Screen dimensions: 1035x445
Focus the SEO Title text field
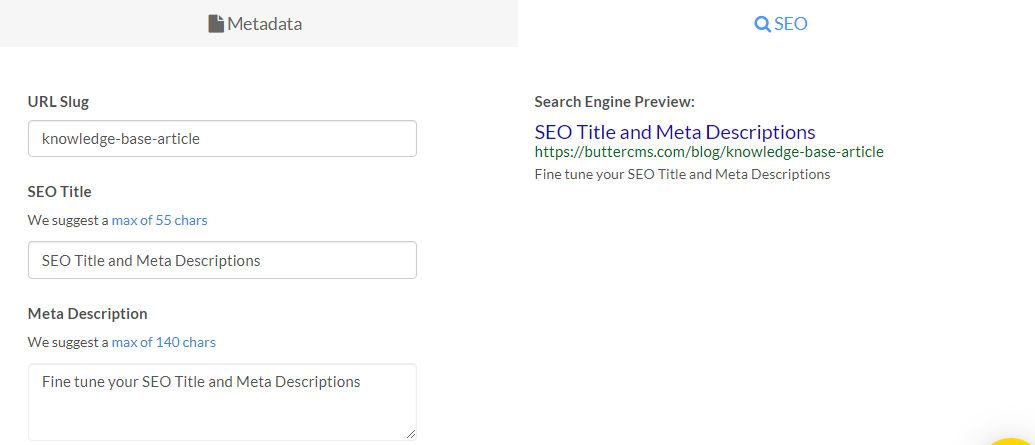click(x=222, y=260)
